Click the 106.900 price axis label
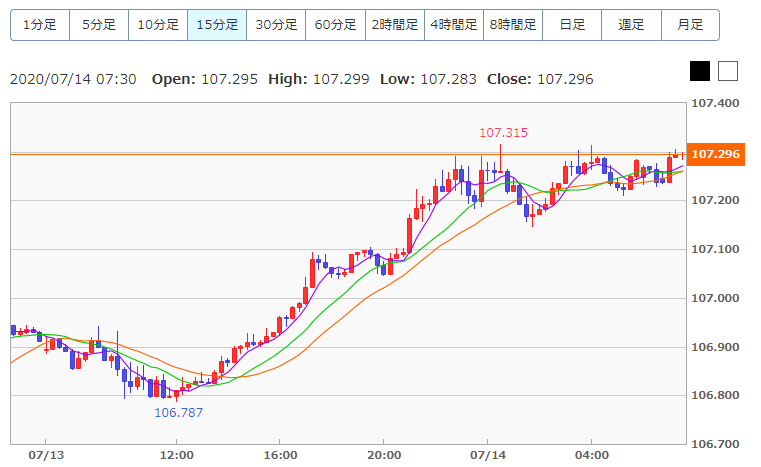The width and height of the screenshot is (761, 467). [715, 347]
